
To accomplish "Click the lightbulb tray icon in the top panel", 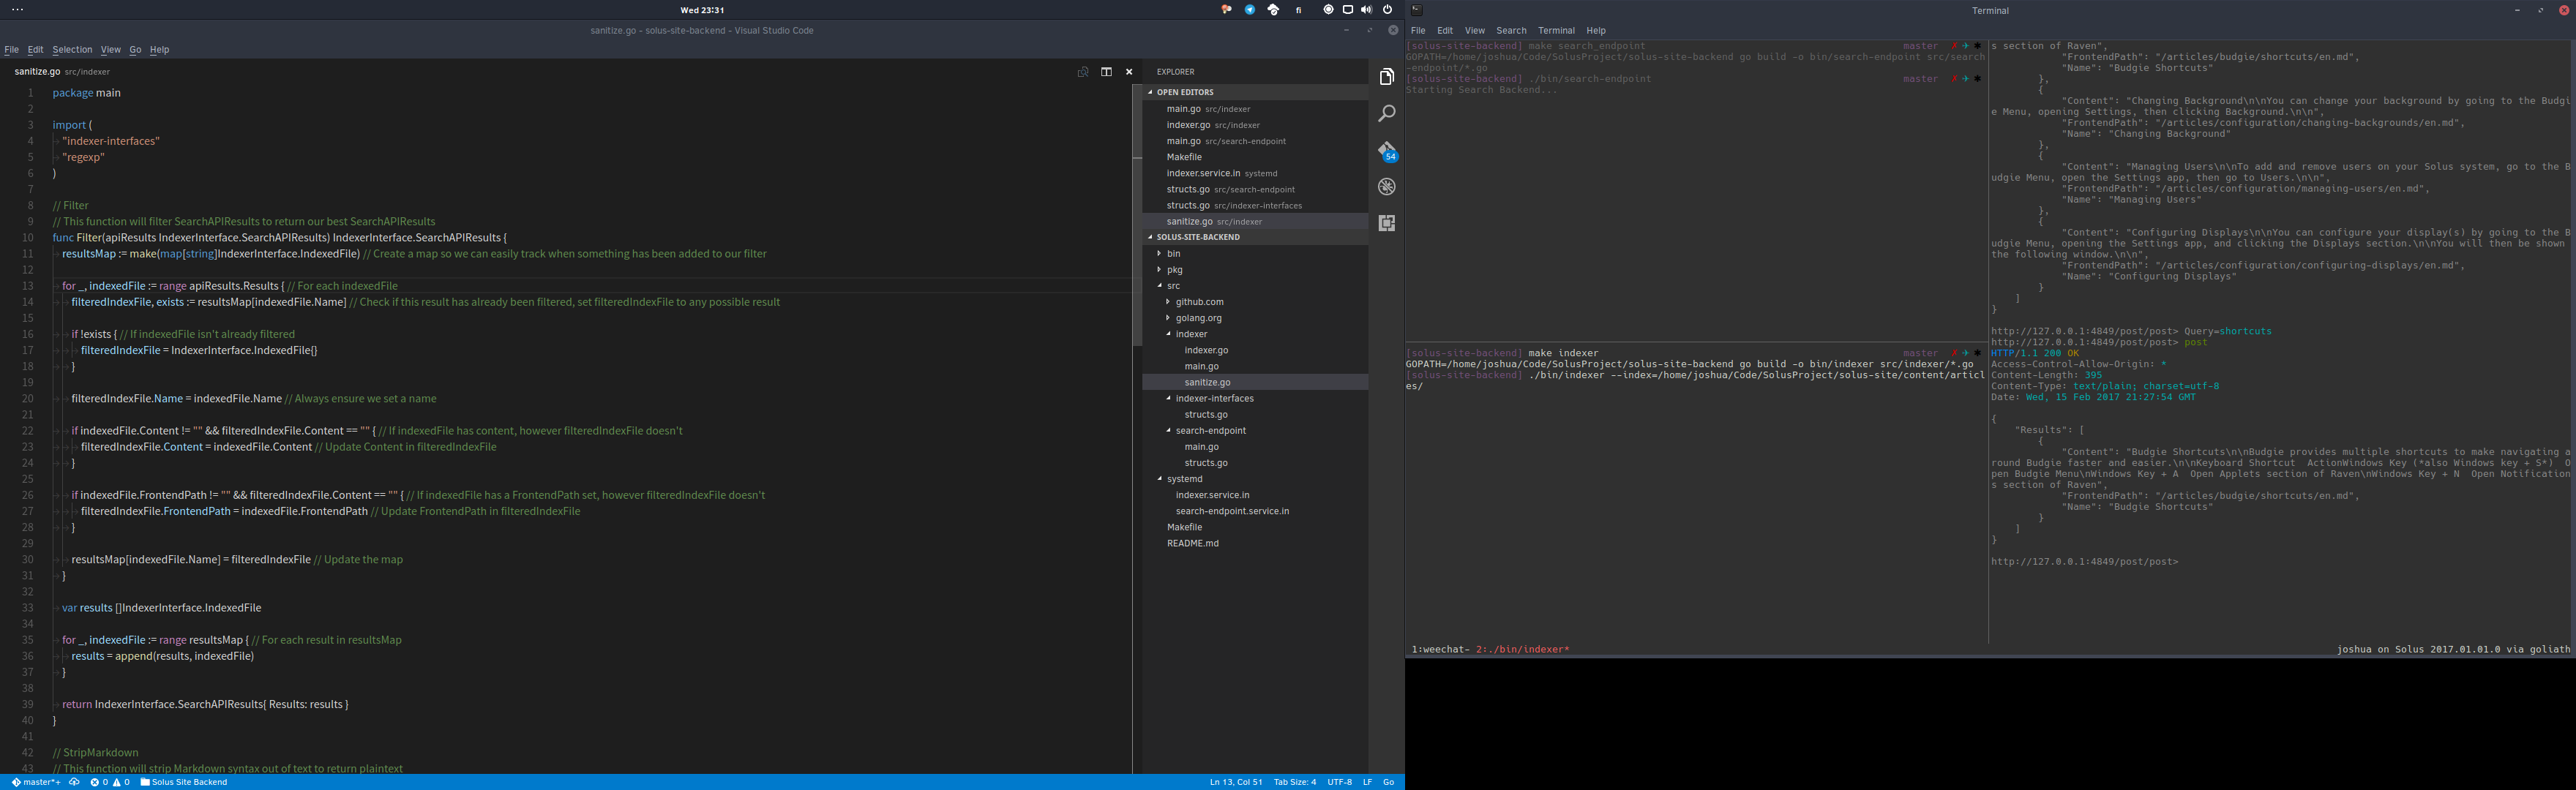I will [1226, 10].
